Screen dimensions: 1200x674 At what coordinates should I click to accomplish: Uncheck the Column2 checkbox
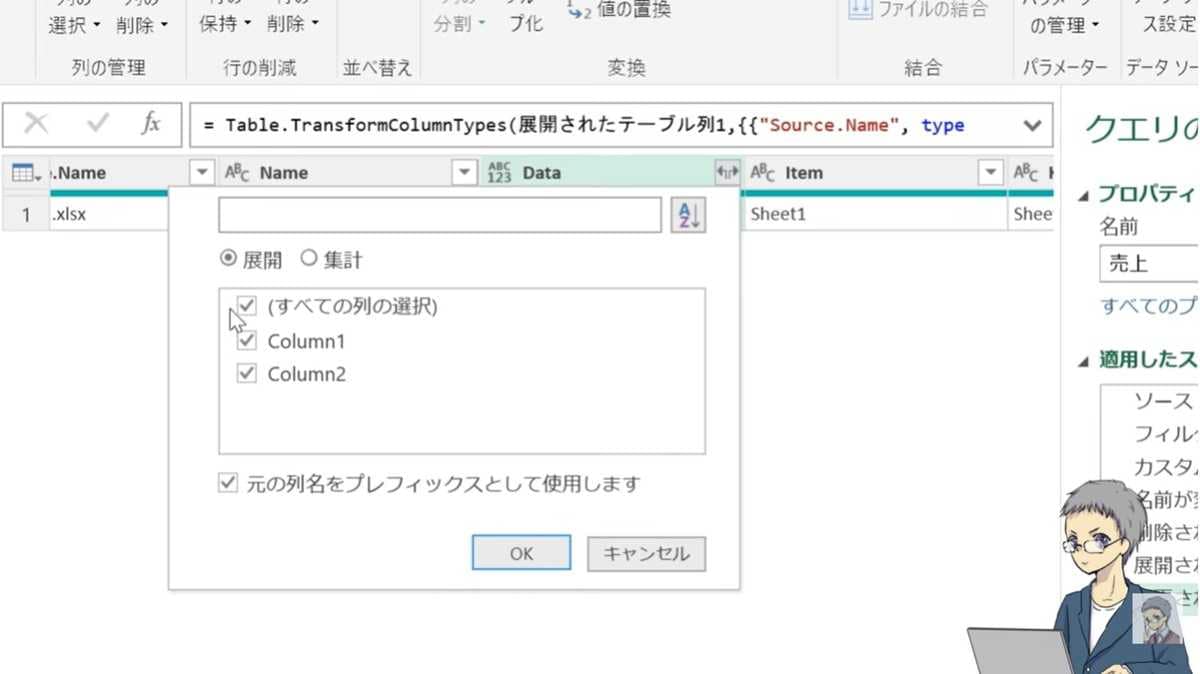click(246, 374)
